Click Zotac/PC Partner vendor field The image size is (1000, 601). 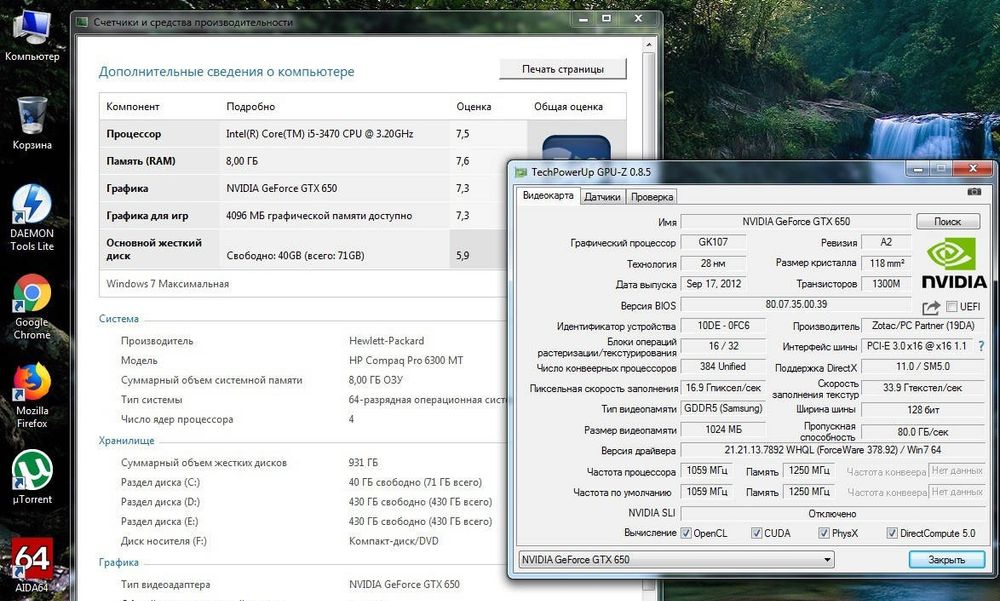[x=923, y=326]
